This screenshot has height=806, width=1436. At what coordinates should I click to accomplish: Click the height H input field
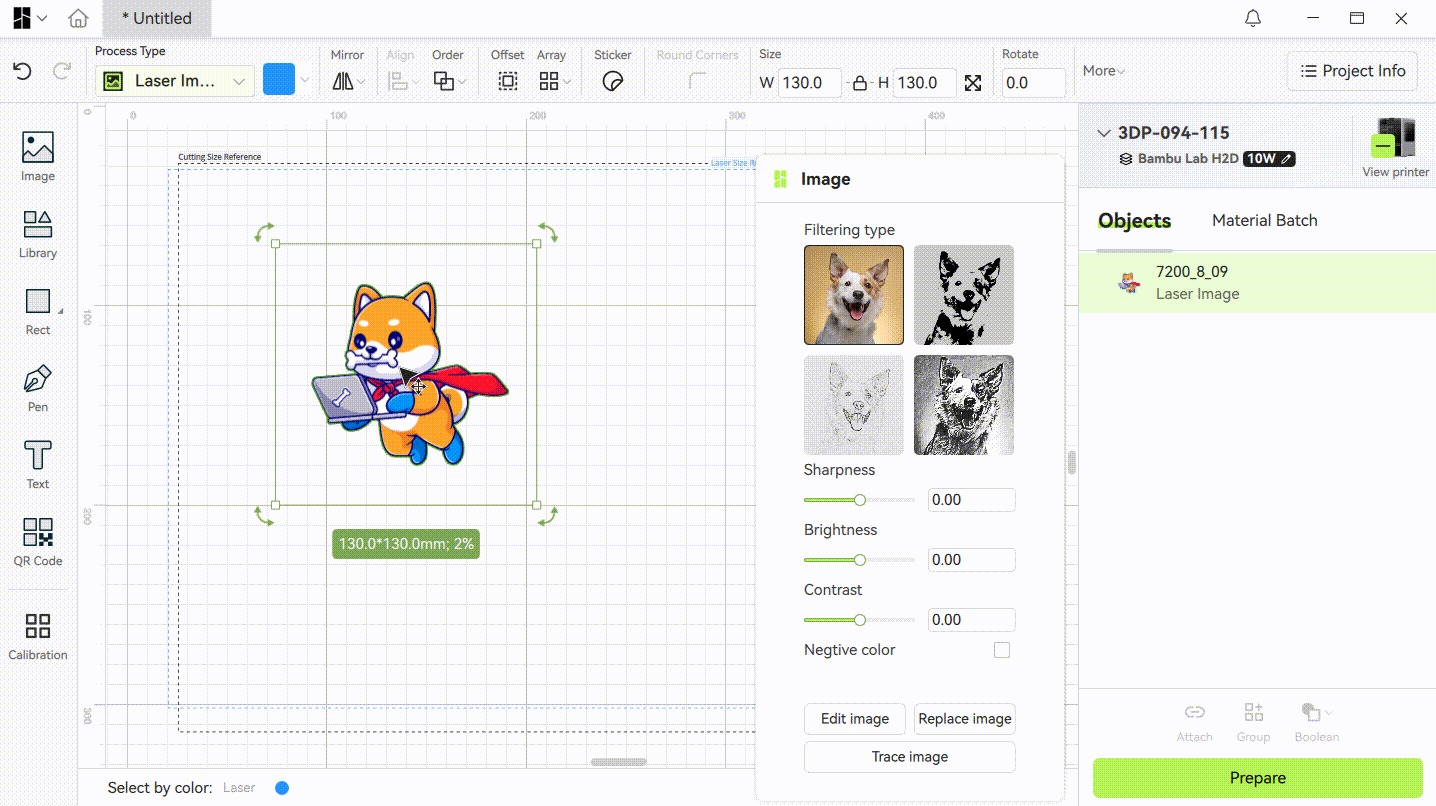(925, 83)
